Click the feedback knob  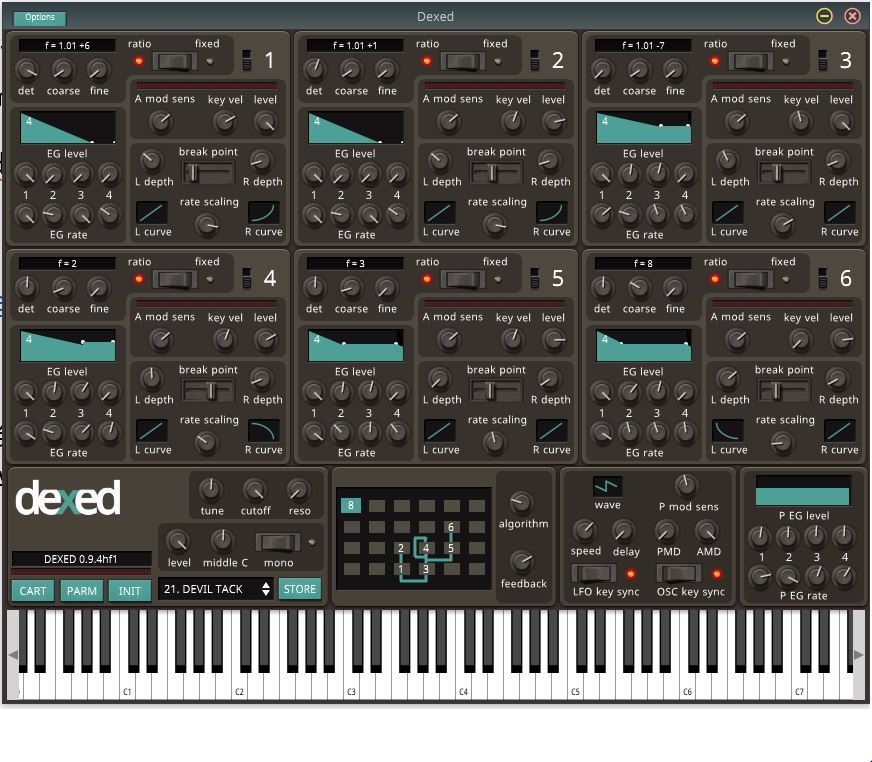pyautogui.click(x=522, y=562)
